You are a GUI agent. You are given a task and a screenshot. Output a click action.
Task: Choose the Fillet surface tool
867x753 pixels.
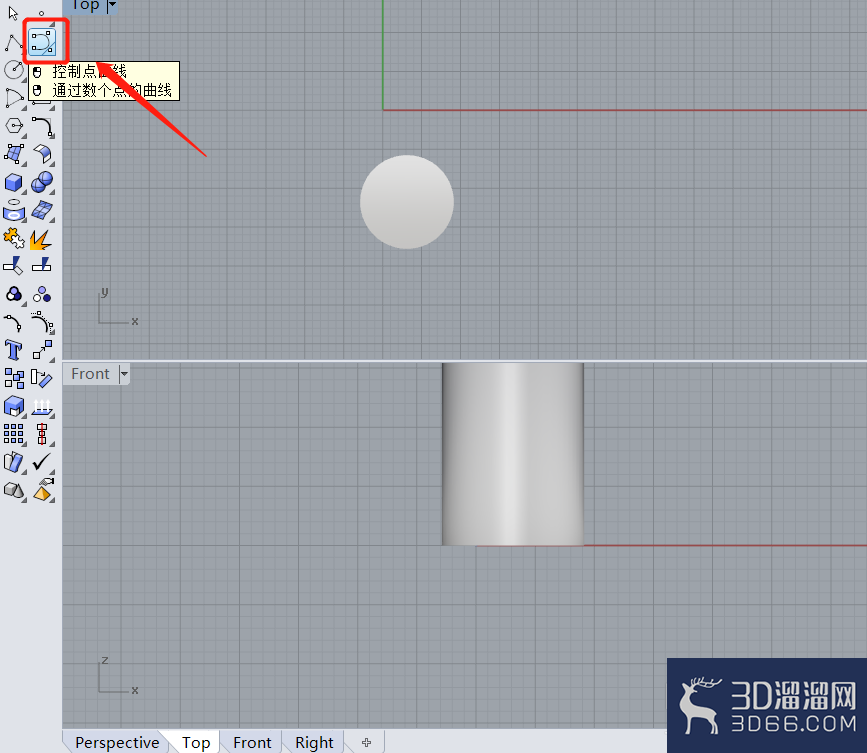[x=42, y=154]
